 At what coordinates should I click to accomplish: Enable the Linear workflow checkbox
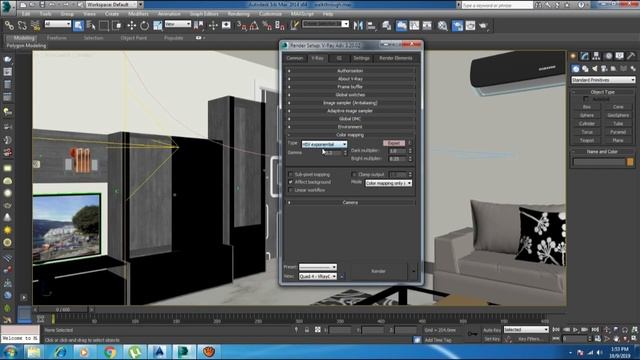click(x=291, y=190)
